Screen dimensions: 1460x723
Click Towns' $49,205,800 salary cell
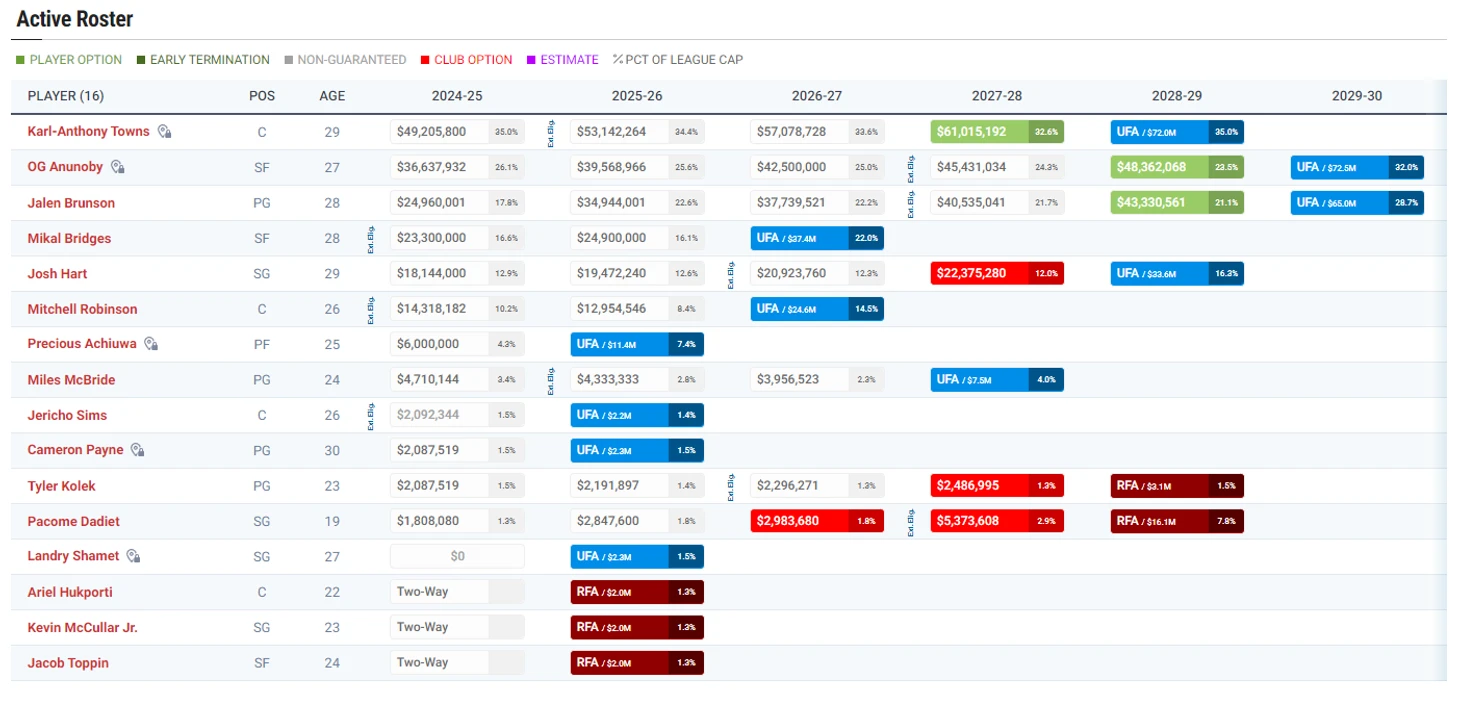click(457, 132)
